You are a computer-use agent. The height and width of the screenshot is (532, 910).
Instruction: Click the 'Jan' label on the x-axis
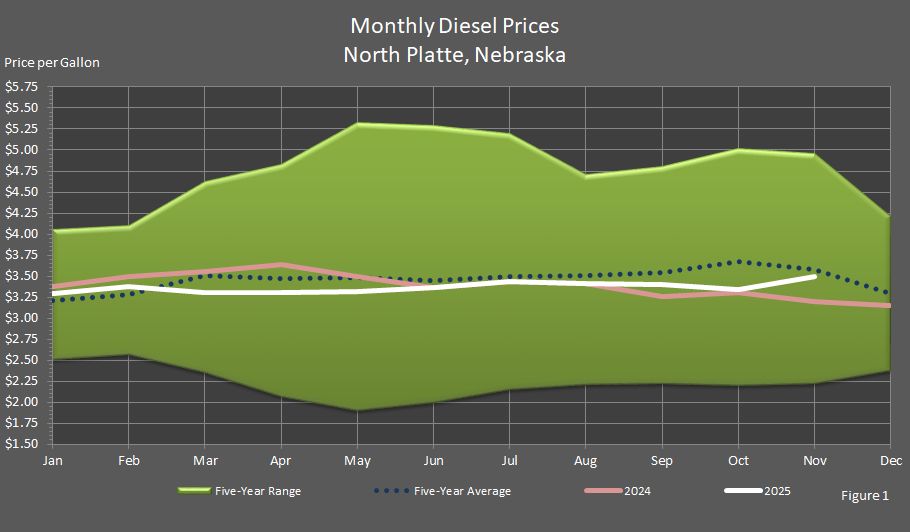(x=52, y=460)
